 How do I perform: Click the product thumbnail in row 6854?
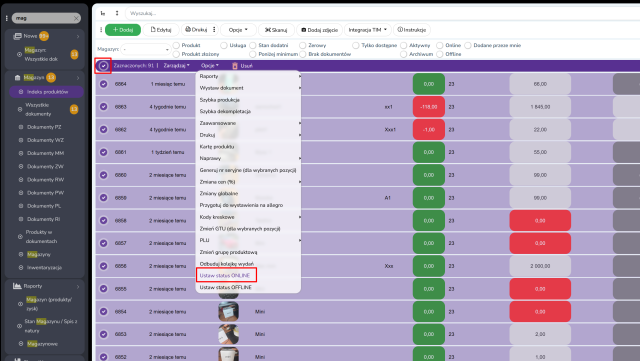click(x=229, y=312)
